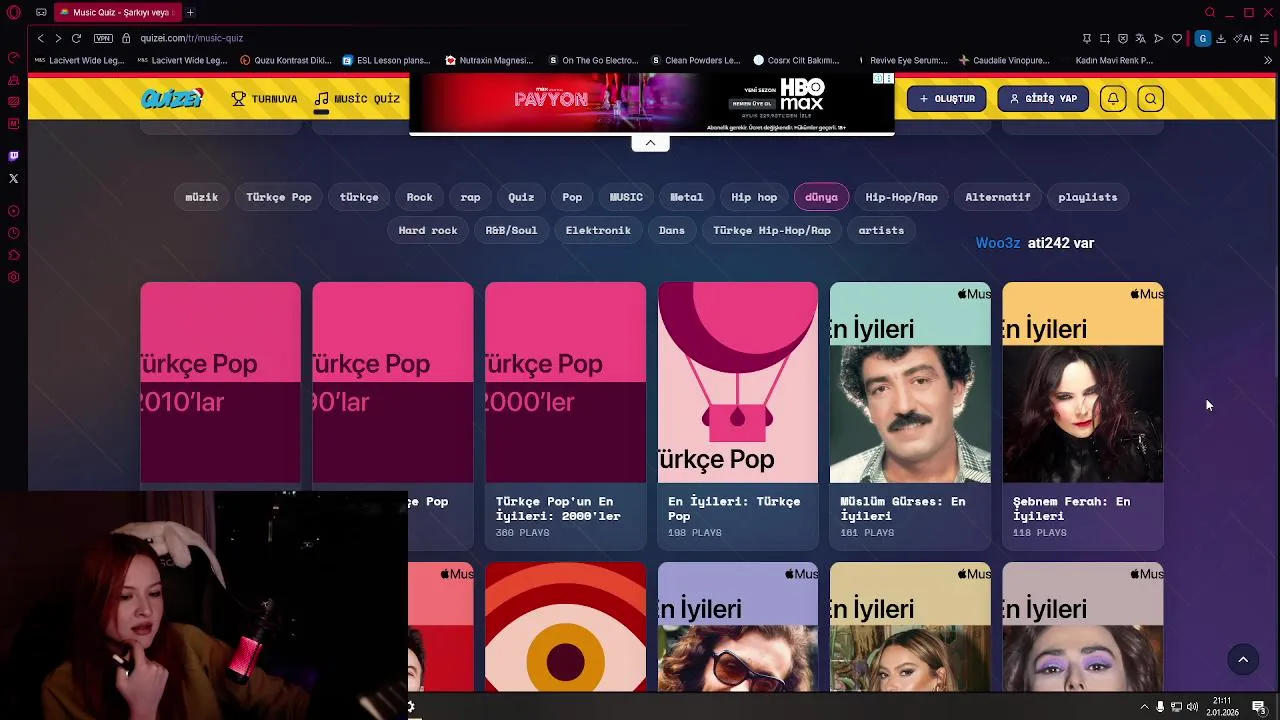The width and height of the screenshot is (1280, 720).
Task: Select the artists tag
Action: [881, 230]
